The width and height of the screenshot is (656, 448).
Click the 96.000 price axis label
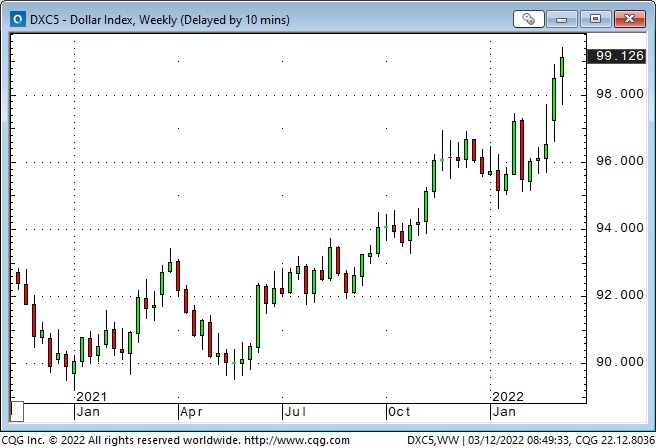(620, 161)
